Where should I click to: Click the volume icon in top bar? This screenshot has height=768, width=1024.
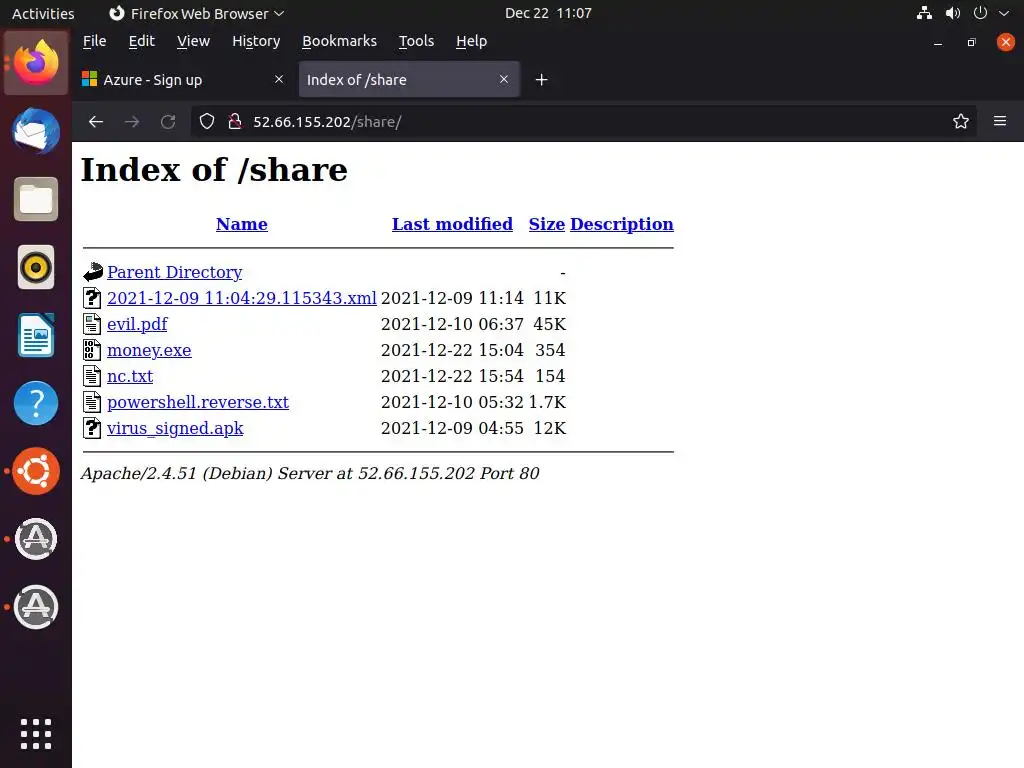point(953,13)
